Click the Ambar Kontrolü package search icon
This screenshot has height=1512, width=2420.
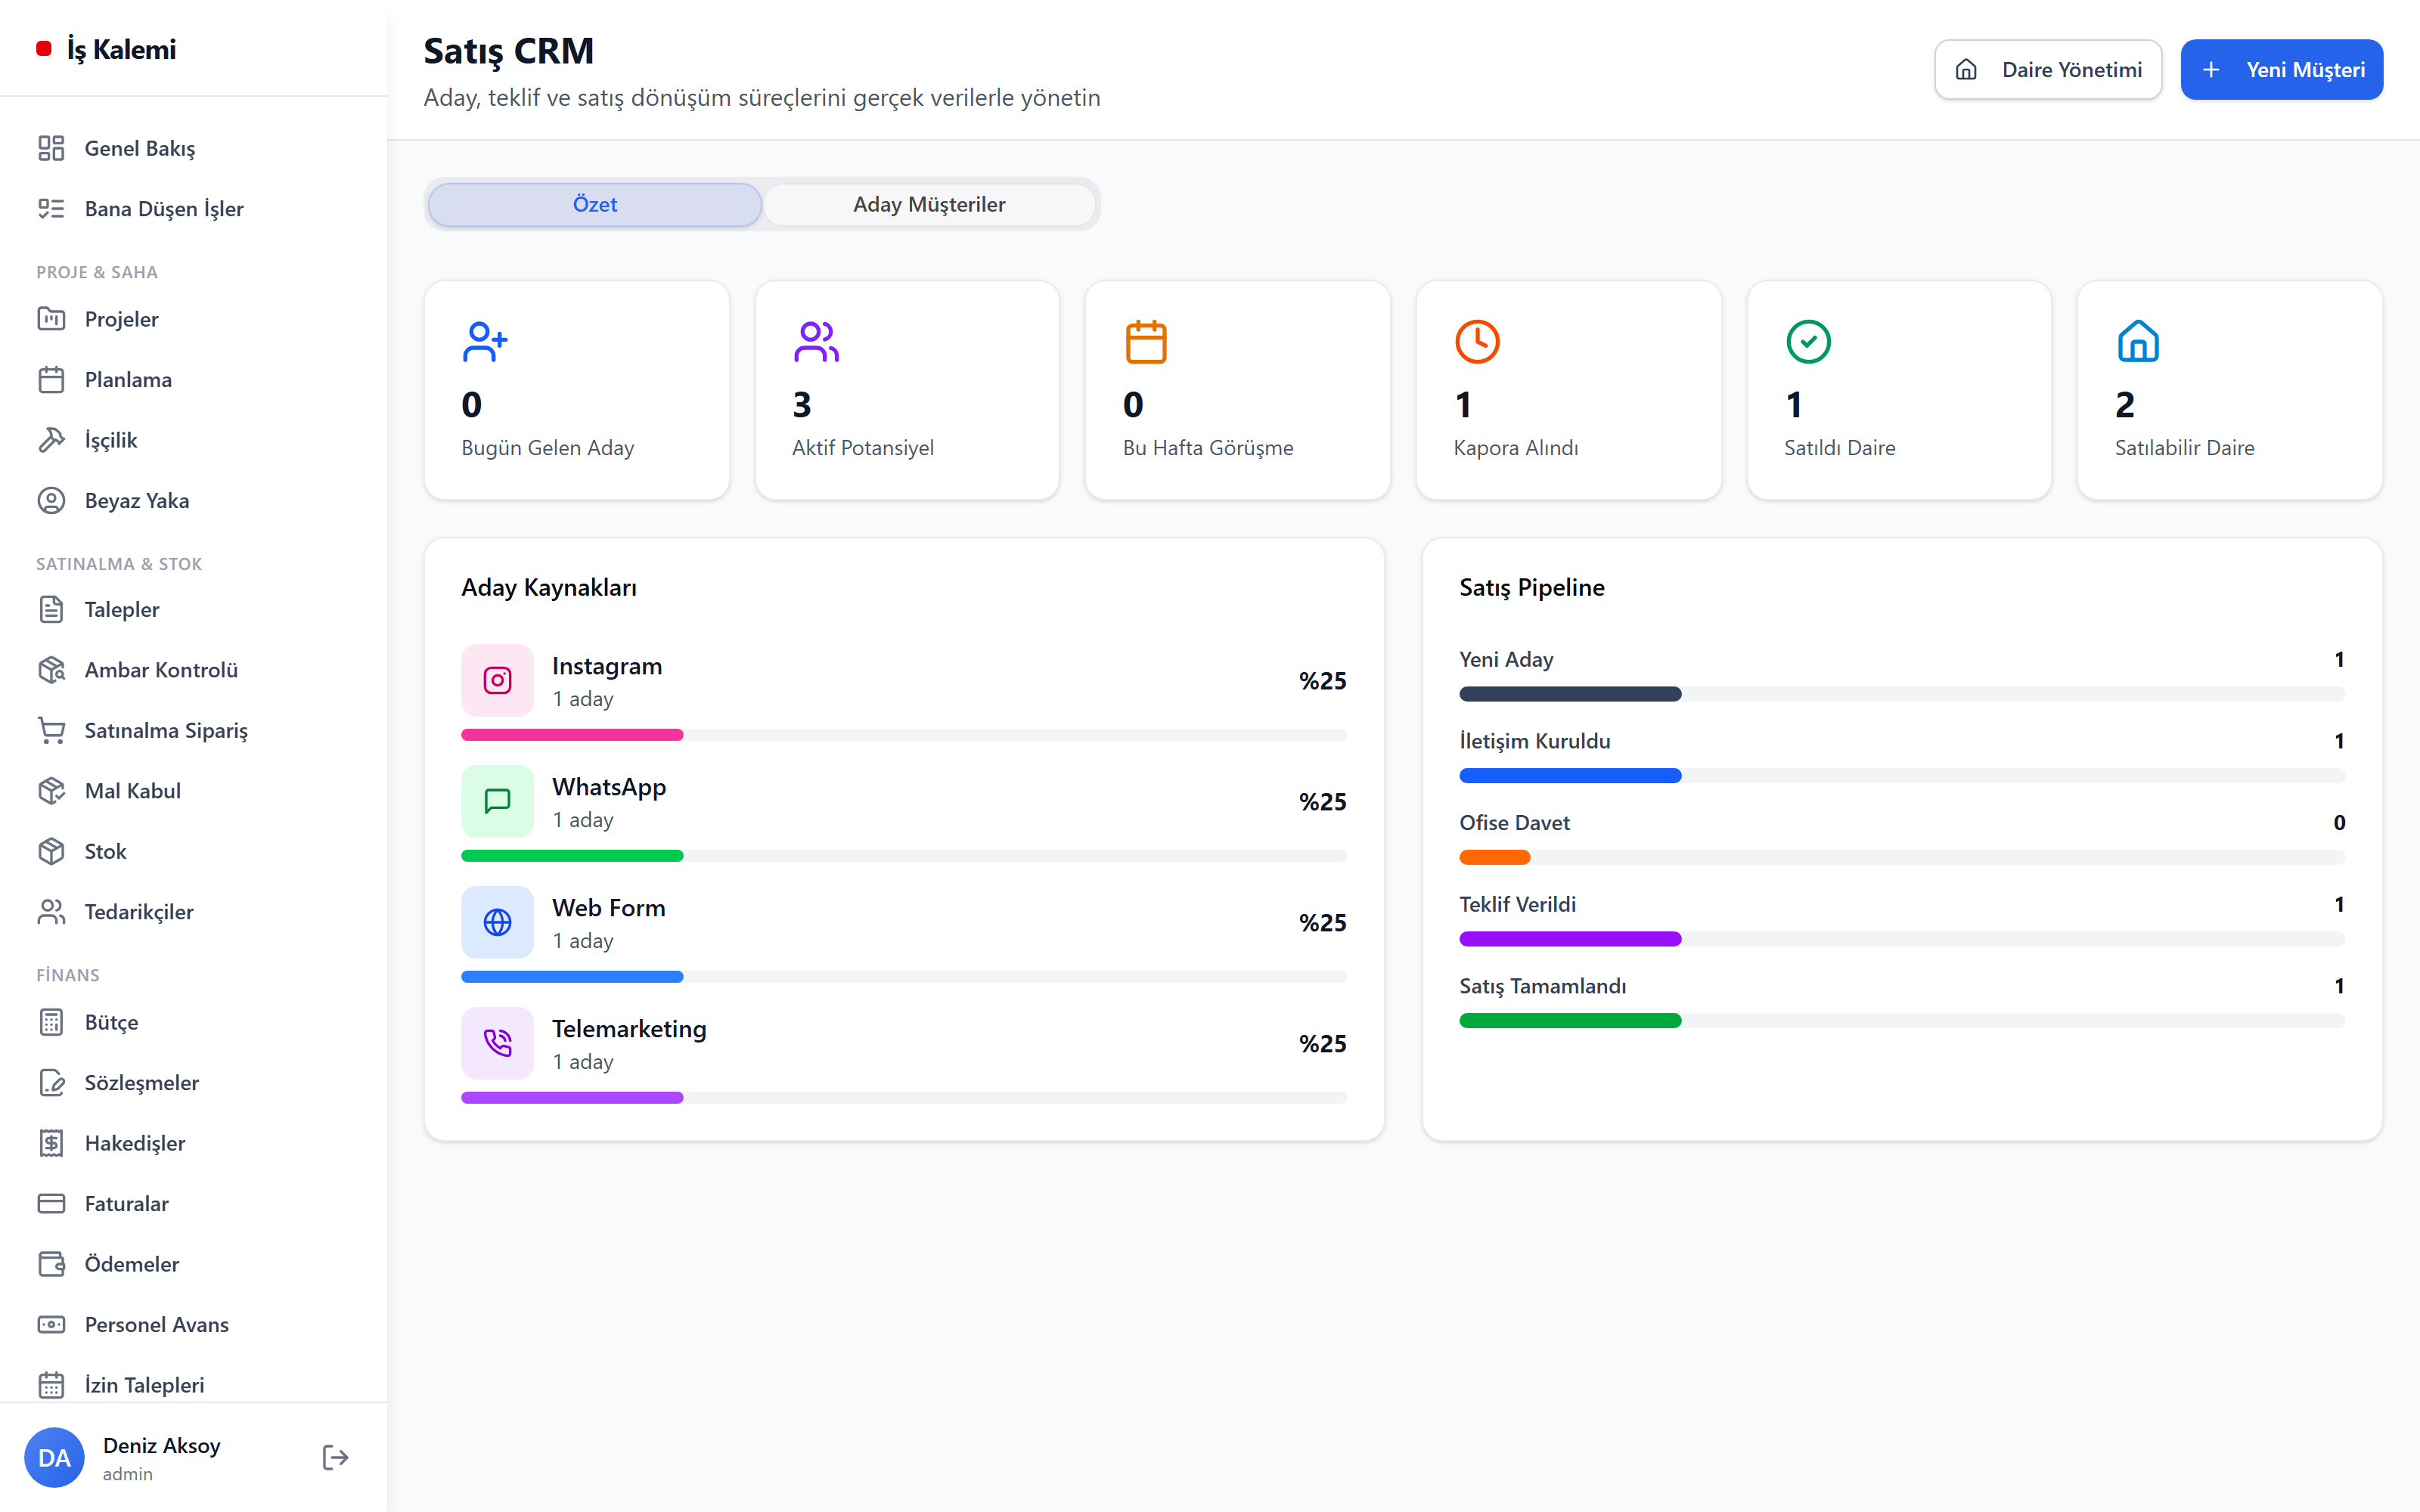click(x=51, y=670)
